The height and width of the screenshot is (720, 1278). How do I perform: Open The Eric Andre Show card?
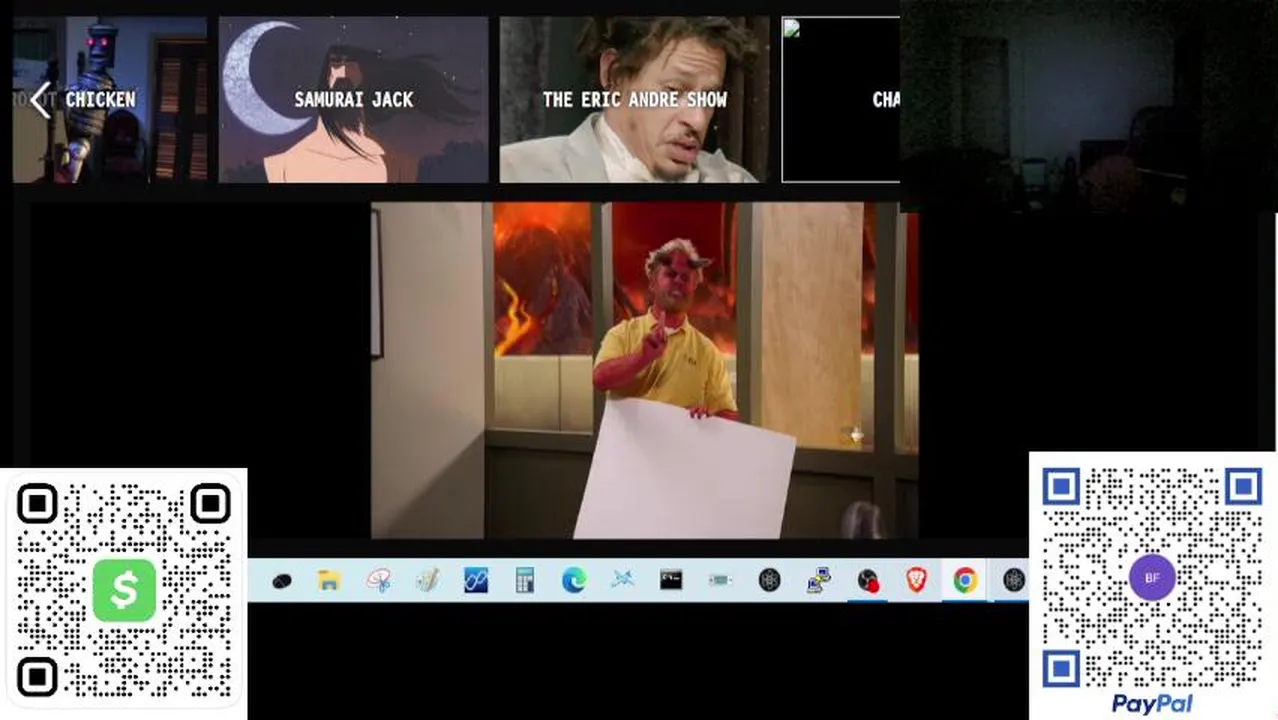[x=635, y=100]
